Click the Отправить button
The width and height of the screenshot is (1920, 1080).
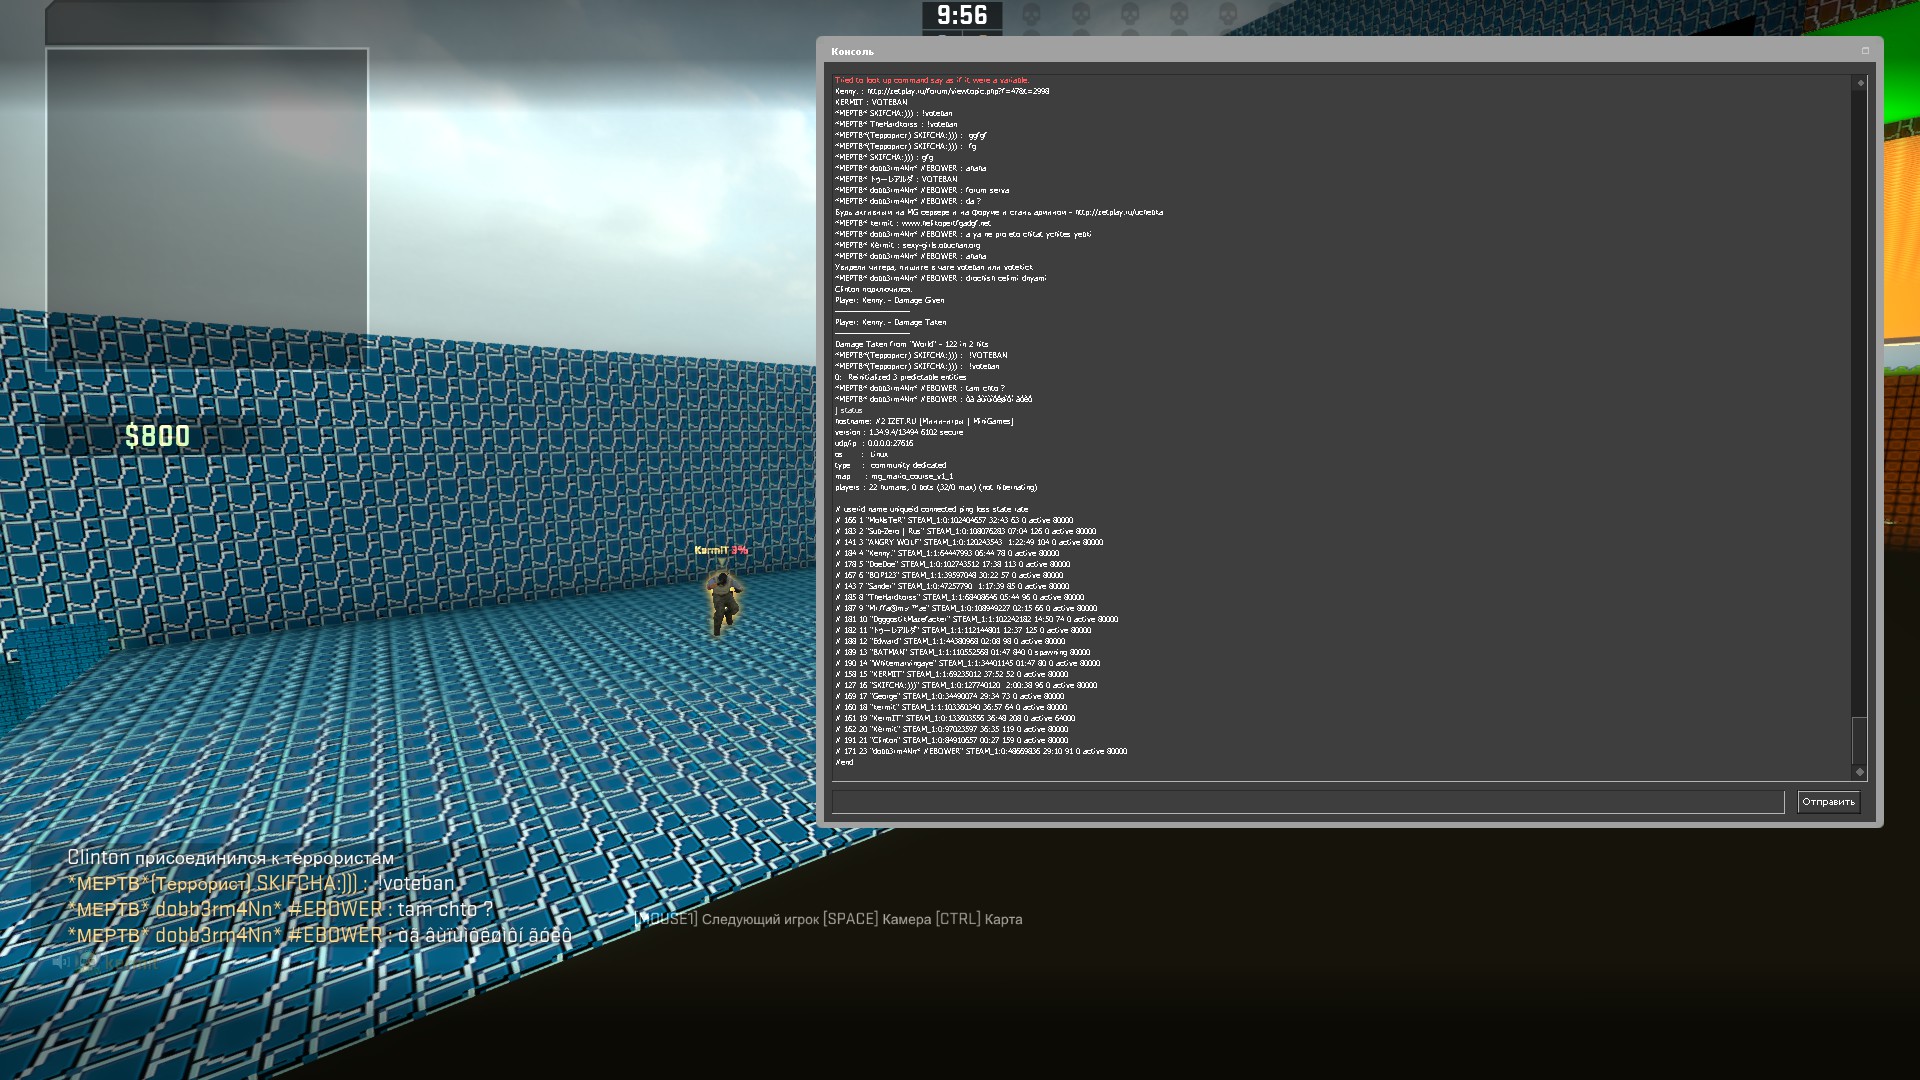coord(1828,802)
